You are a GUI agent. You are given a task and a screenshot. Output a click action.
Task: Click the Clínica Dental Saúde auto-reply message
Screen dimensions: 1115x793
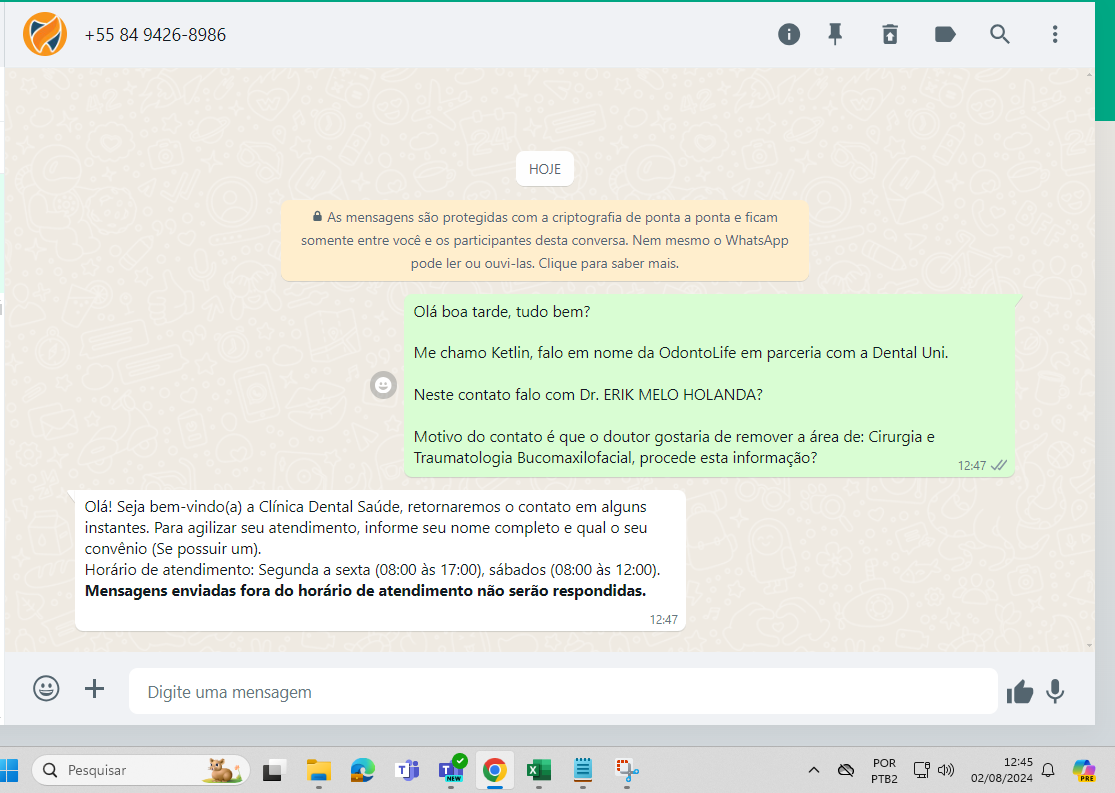tap(380, 560)
